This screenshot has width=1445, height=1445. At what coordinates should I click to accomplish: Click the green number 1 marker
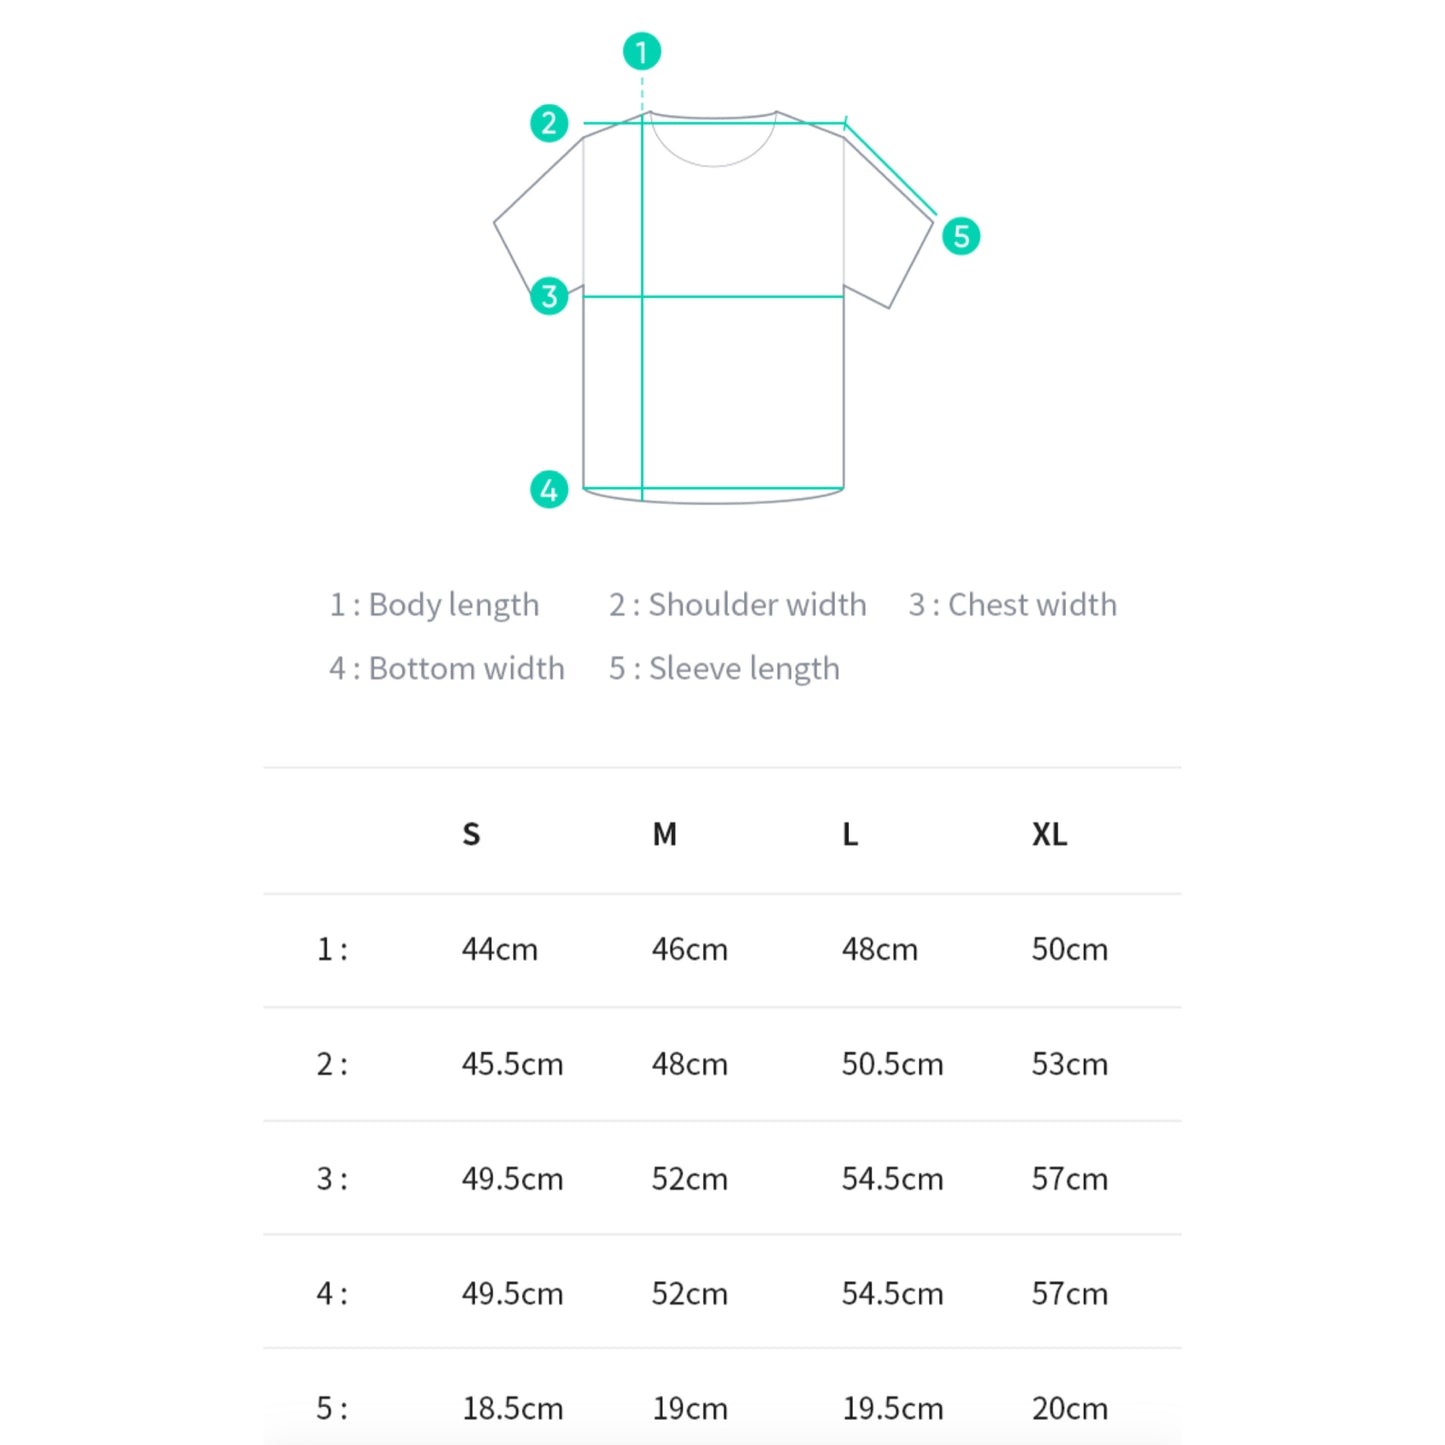coord(642,52)
